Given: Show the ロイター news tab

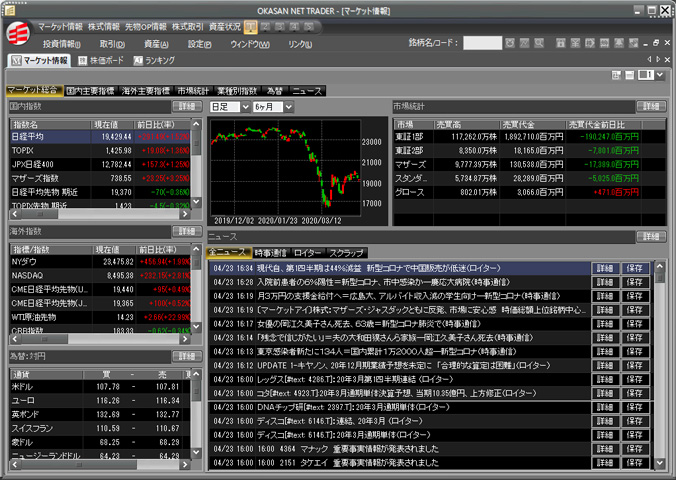Looking at the screenshot, I should [307, 253].
